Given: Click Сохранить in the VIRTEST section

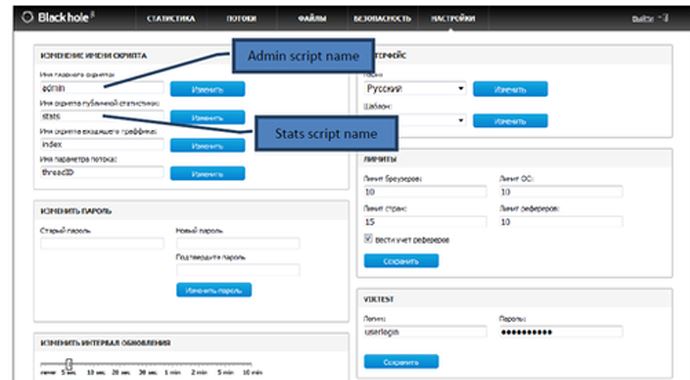Looking at the screenshot, I should pyautogui.click(x=401, y=362).
